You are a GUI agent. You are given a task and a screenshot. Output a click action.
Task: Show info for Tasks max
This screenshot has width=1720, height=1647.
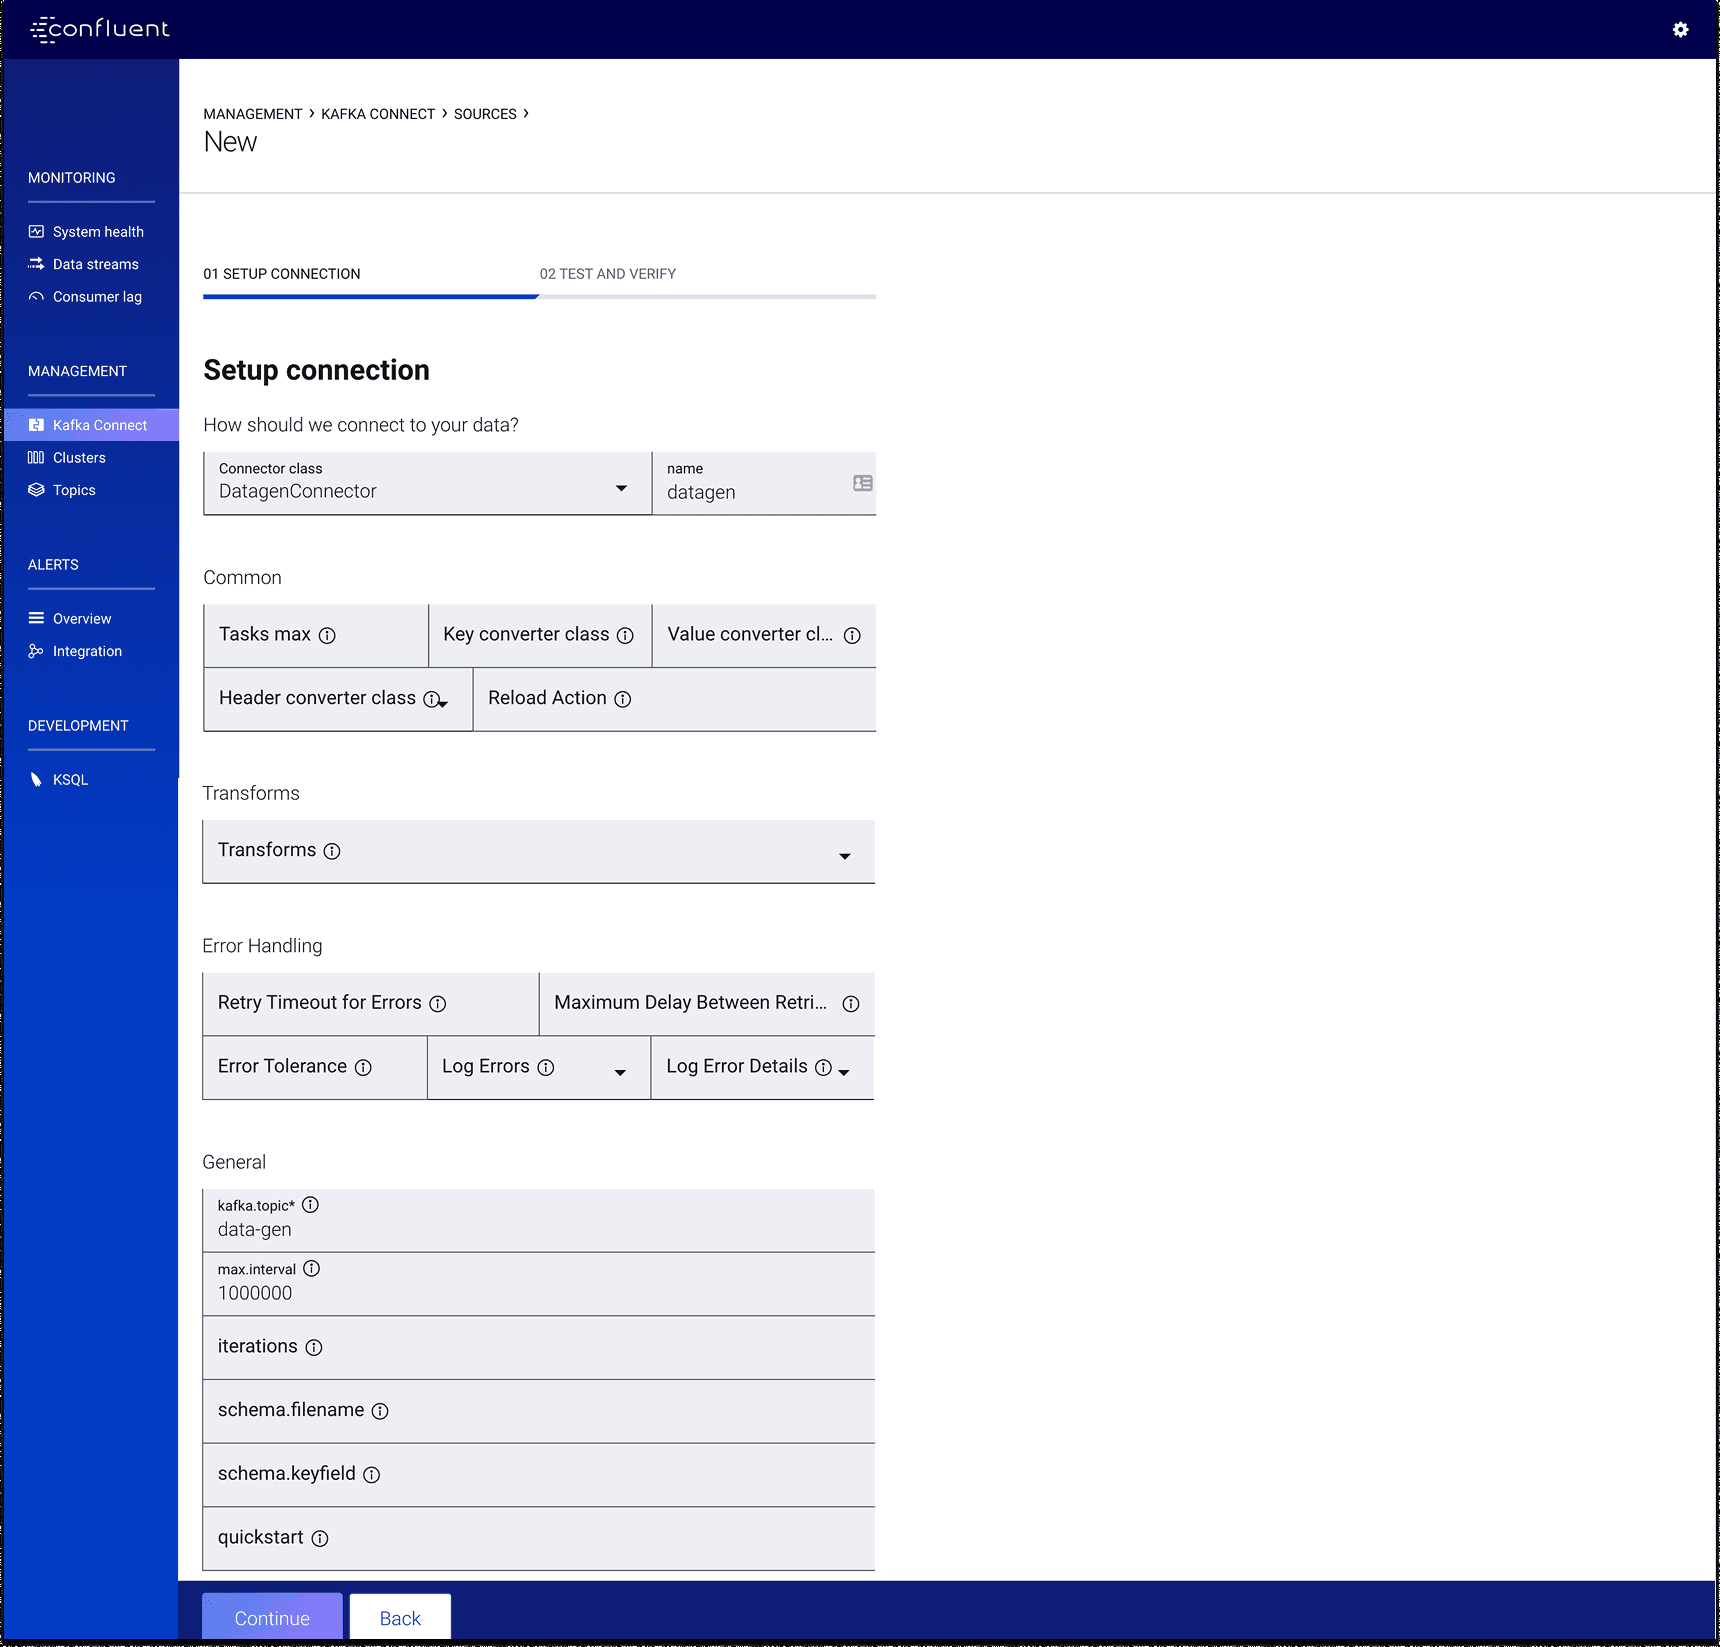coord(327,635)
